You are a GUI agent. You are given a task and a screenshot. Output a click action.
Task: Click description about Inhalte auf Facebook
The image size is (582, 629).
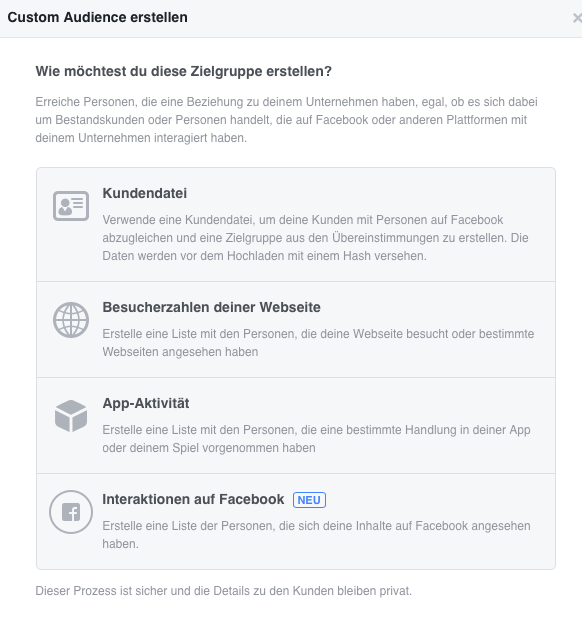click(x=316, y=535)
